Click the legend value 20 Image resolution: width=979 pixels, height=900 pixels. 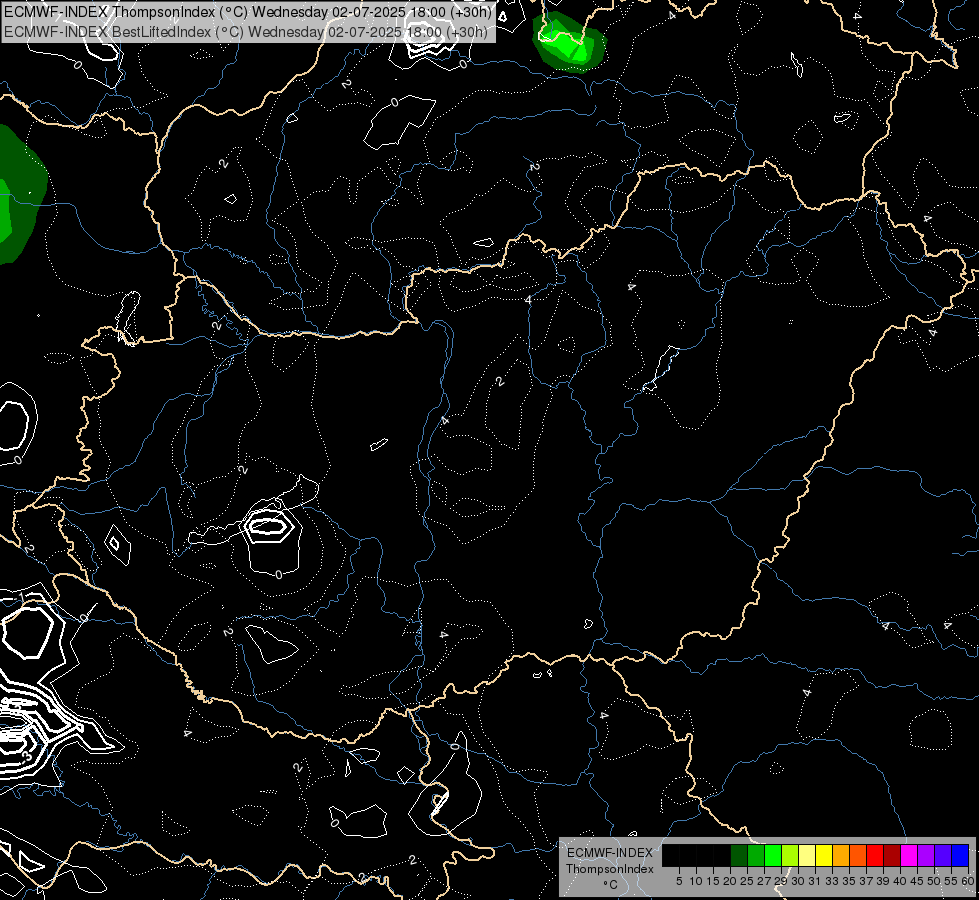[730, 881]
